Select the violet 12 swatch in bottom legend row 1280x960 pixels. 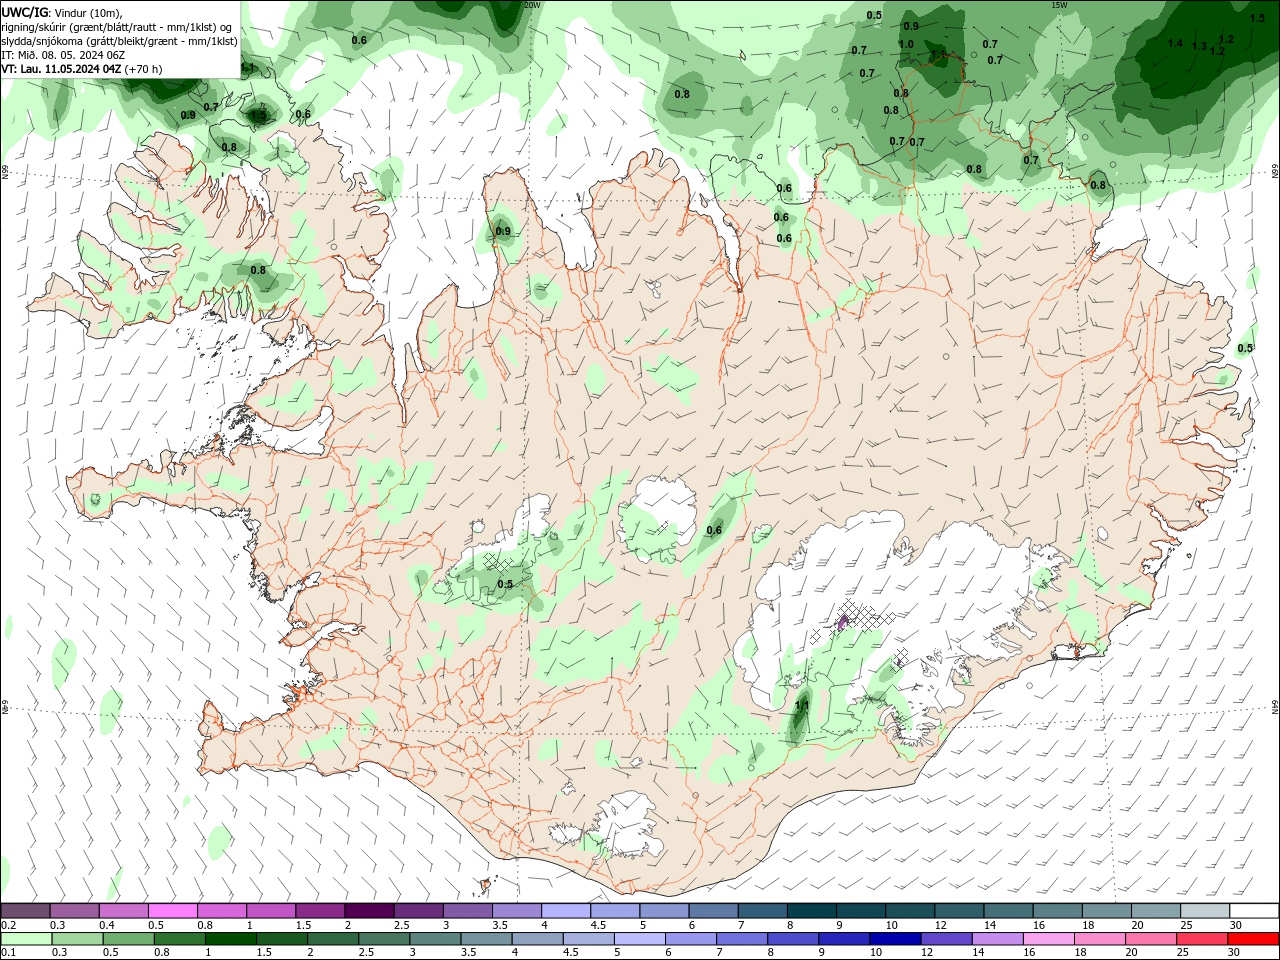[945, 939]
